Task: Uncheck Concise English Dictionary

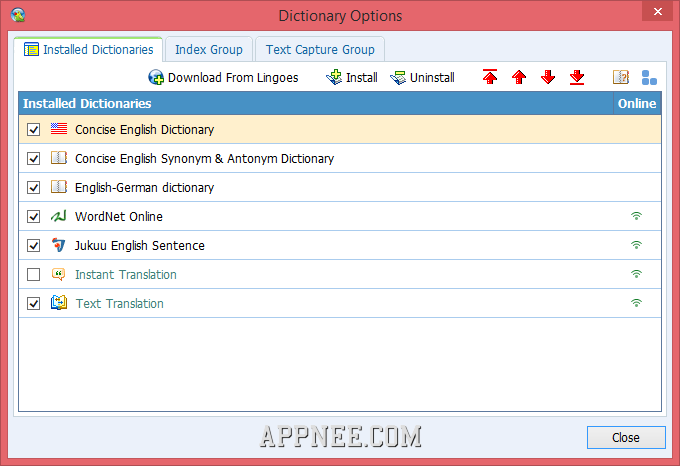Action: coord(33,130)
